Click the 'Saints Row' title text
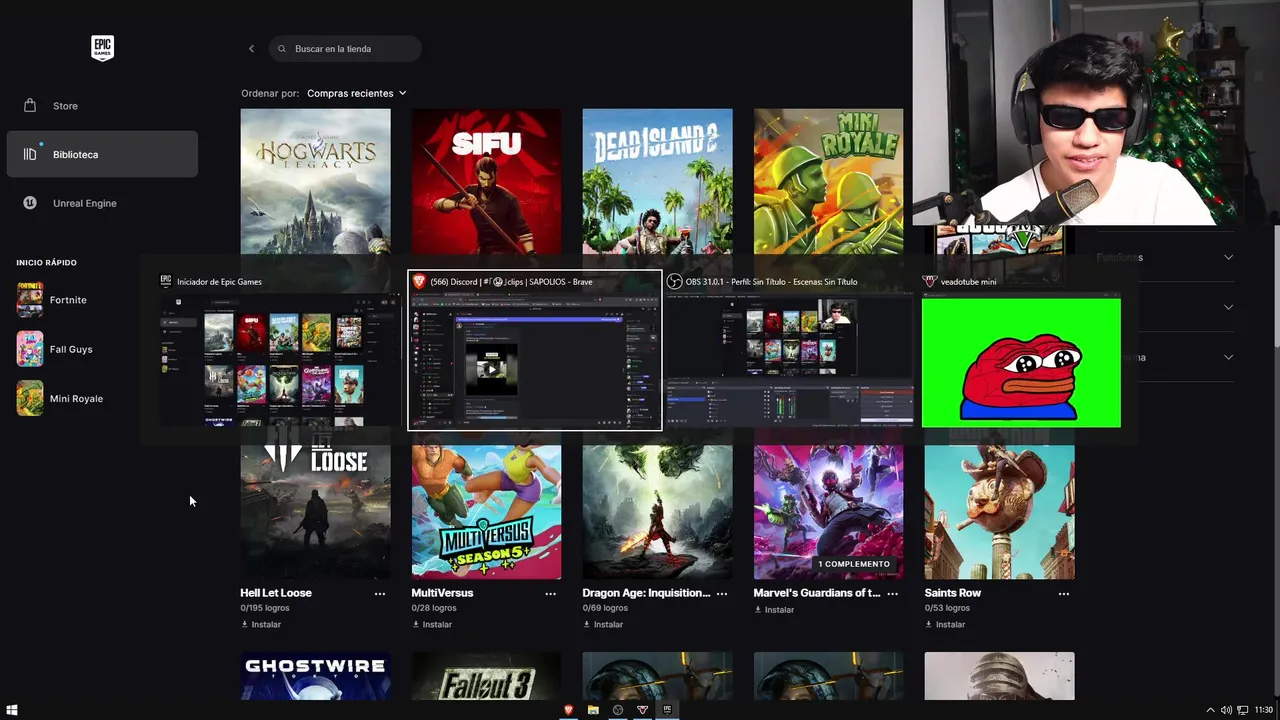Screen dimensions: 1280x720 pos(953,593)
